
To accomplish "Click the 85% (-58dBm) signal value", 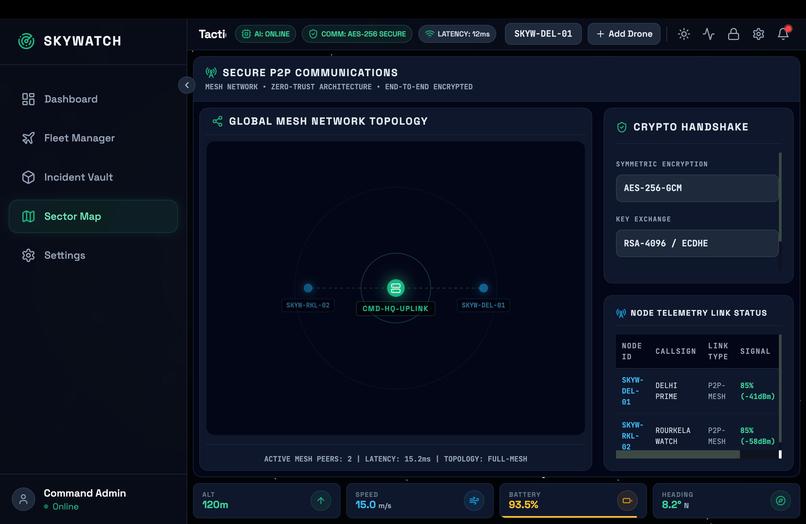I will (757, 436).
